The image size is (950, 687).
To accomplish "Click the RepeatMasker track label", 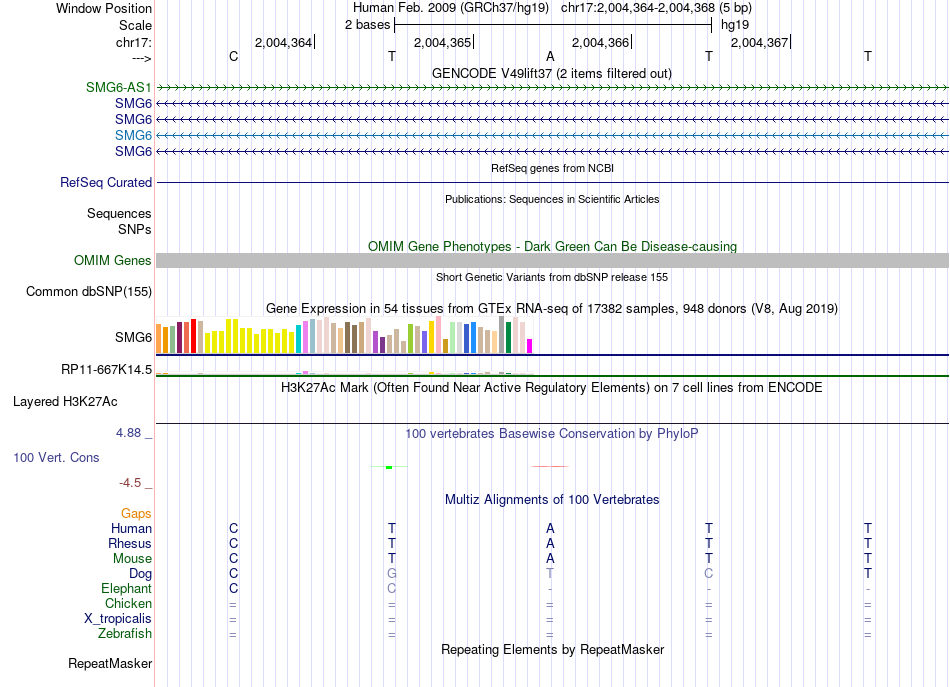I will point(110,663).
